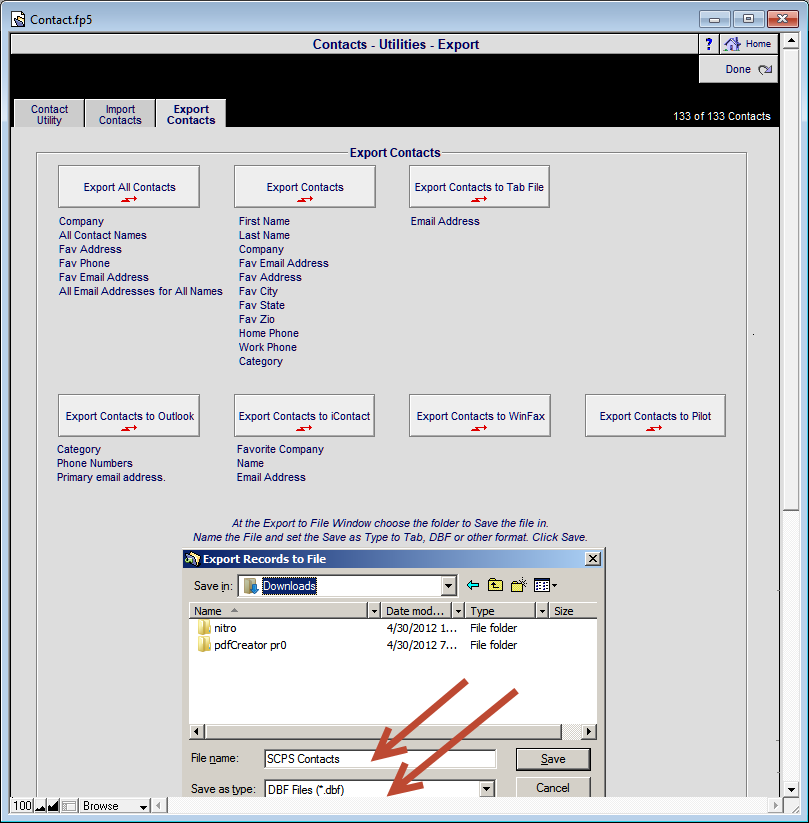Toggle the status area icon in the status bar
809x823 pixels.
70,806
